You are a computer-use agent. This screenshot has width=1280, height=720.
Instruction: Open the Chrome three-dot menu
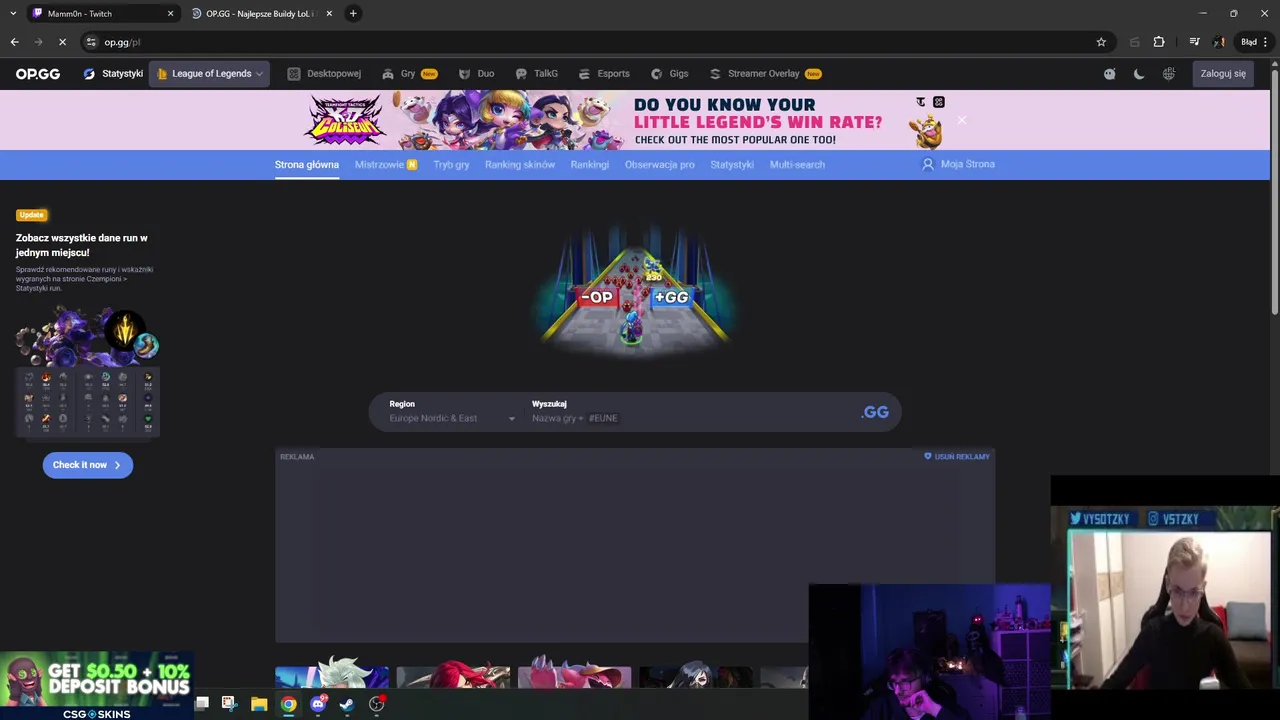coord(1266,42)
